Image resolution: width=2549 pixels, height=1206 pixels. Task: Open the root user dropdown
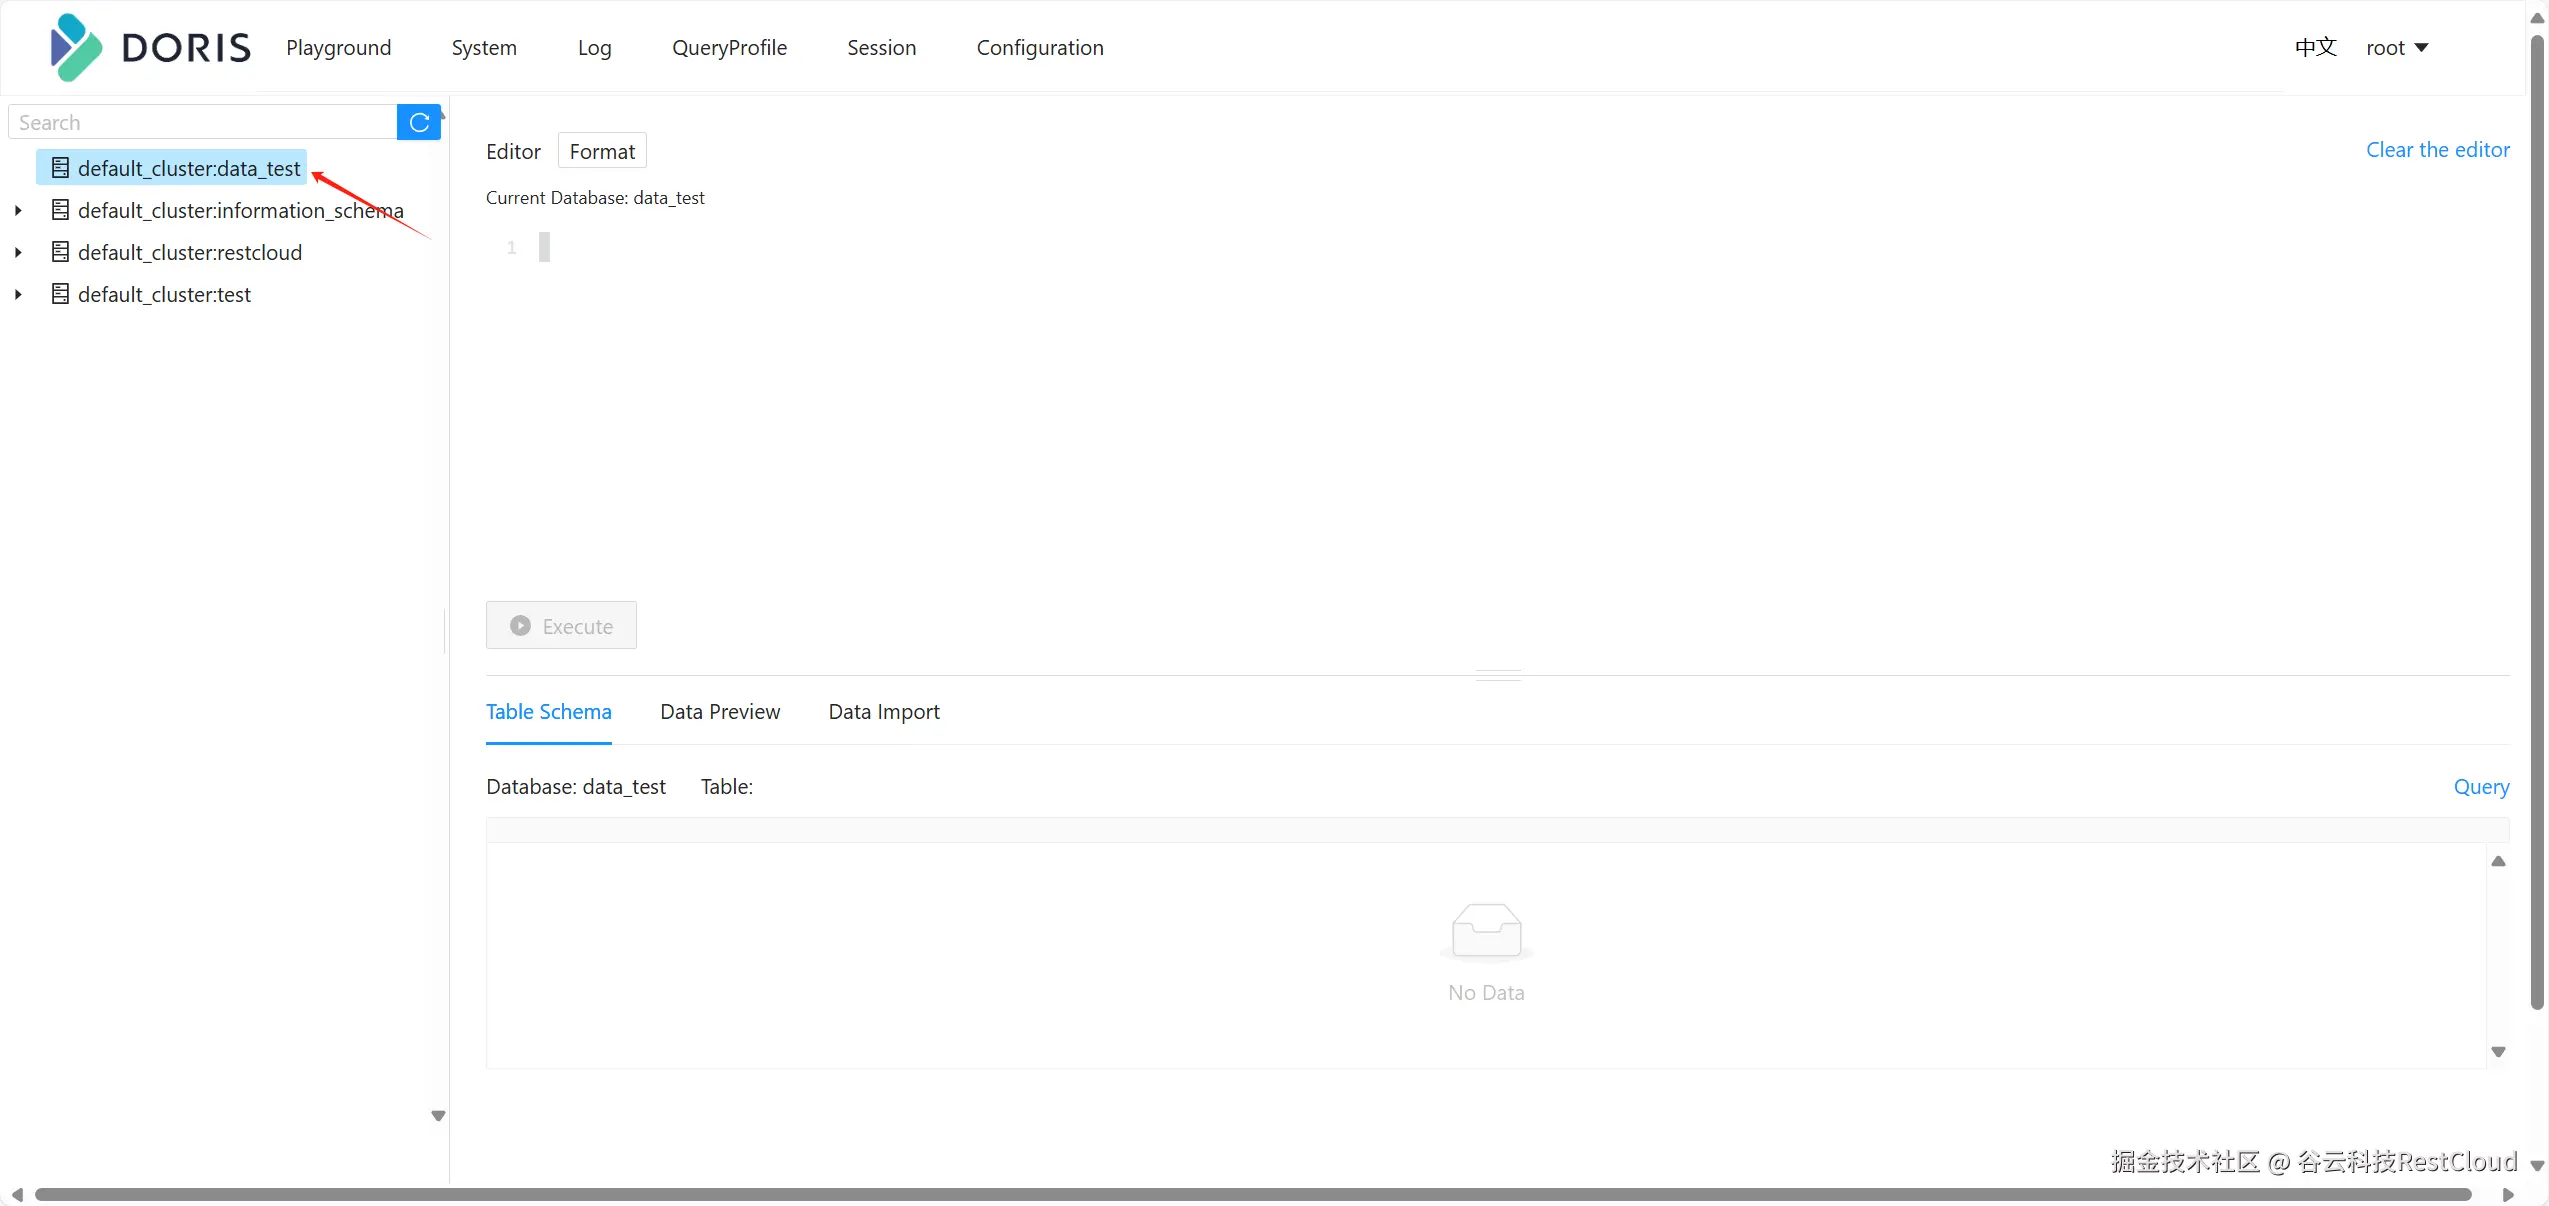click(2397, 48)
